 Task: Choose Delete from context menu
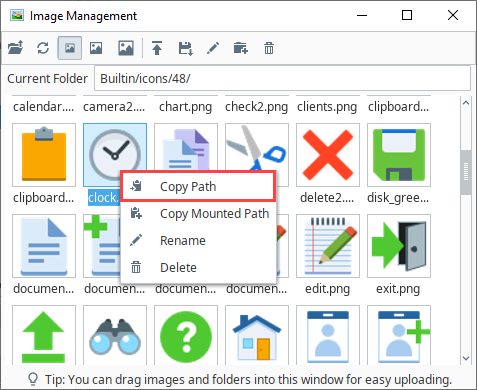pos(199,268)
